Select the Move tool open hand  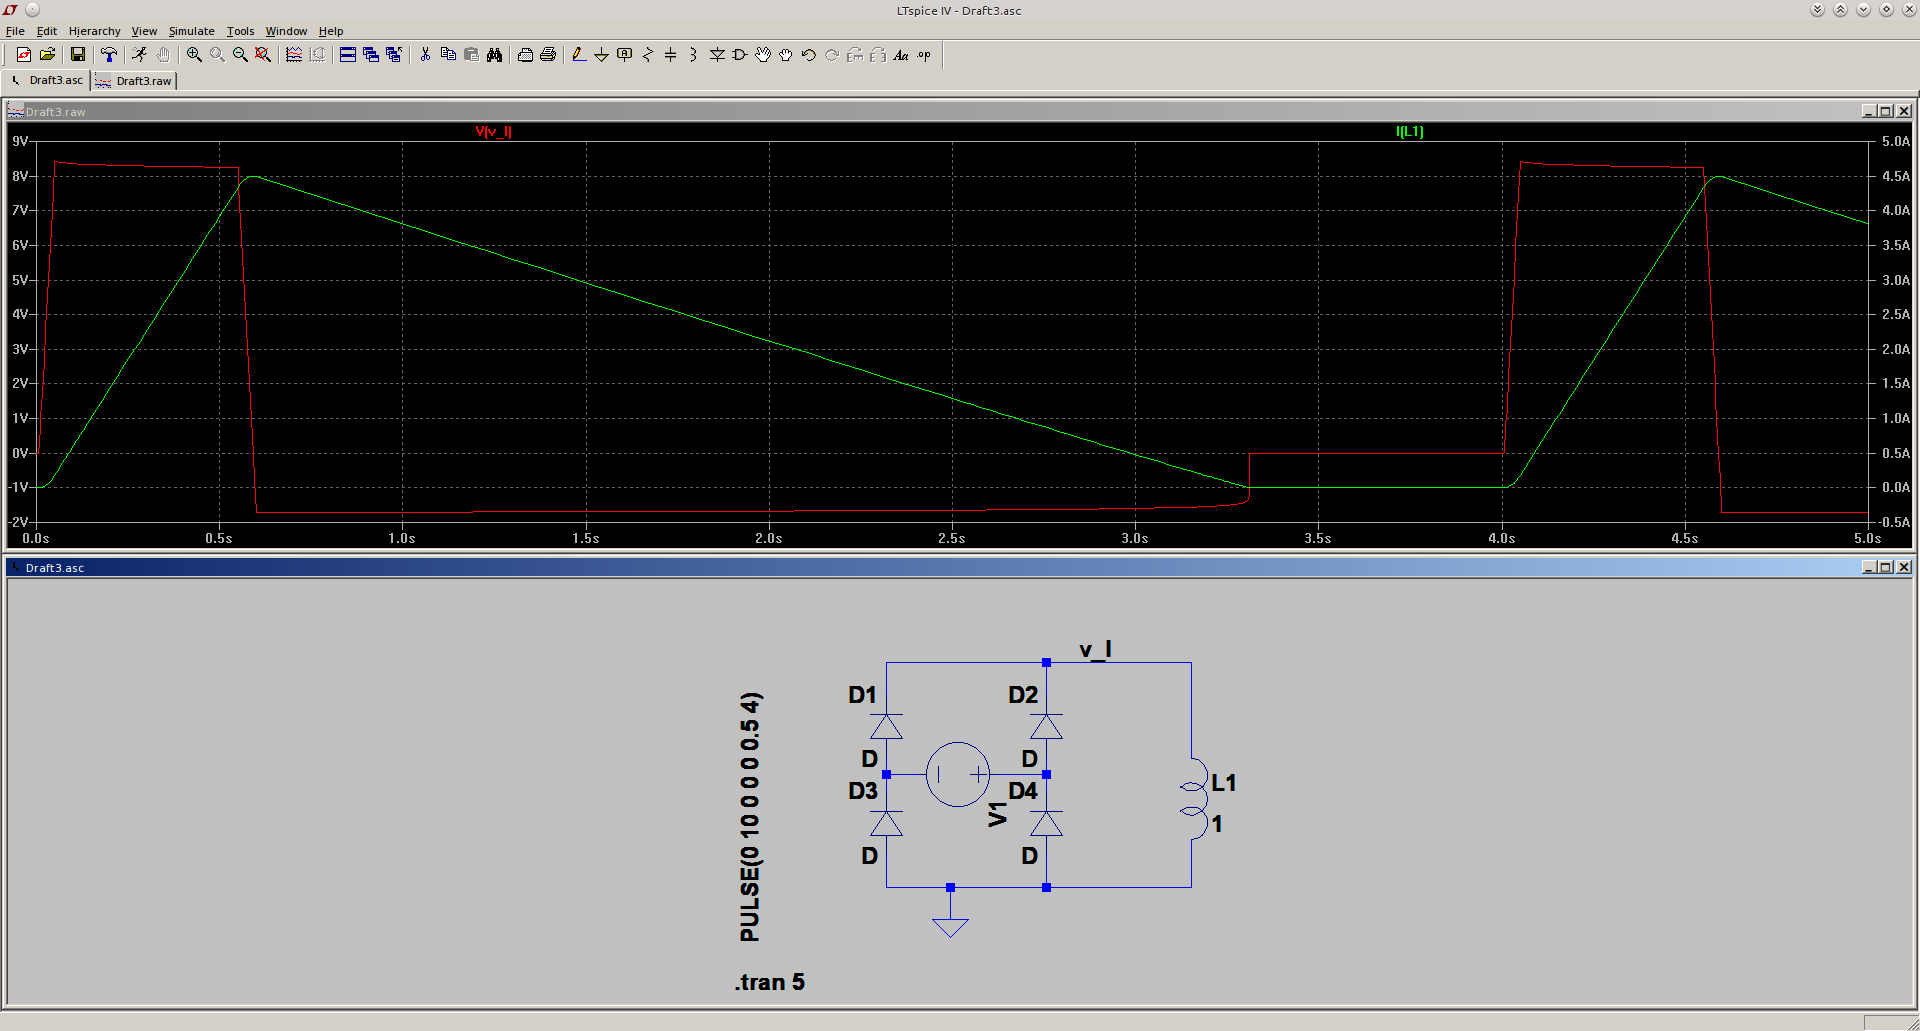pos(763,55)
